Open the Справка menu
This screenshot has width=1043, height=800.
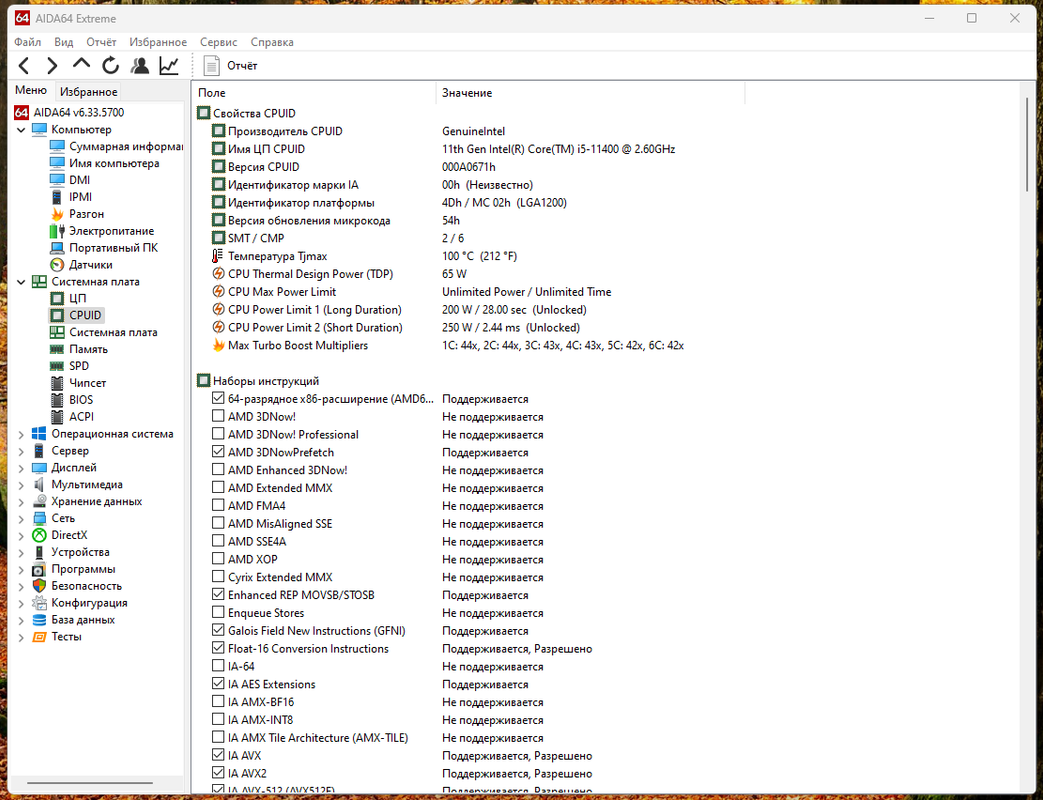(272, 42)
